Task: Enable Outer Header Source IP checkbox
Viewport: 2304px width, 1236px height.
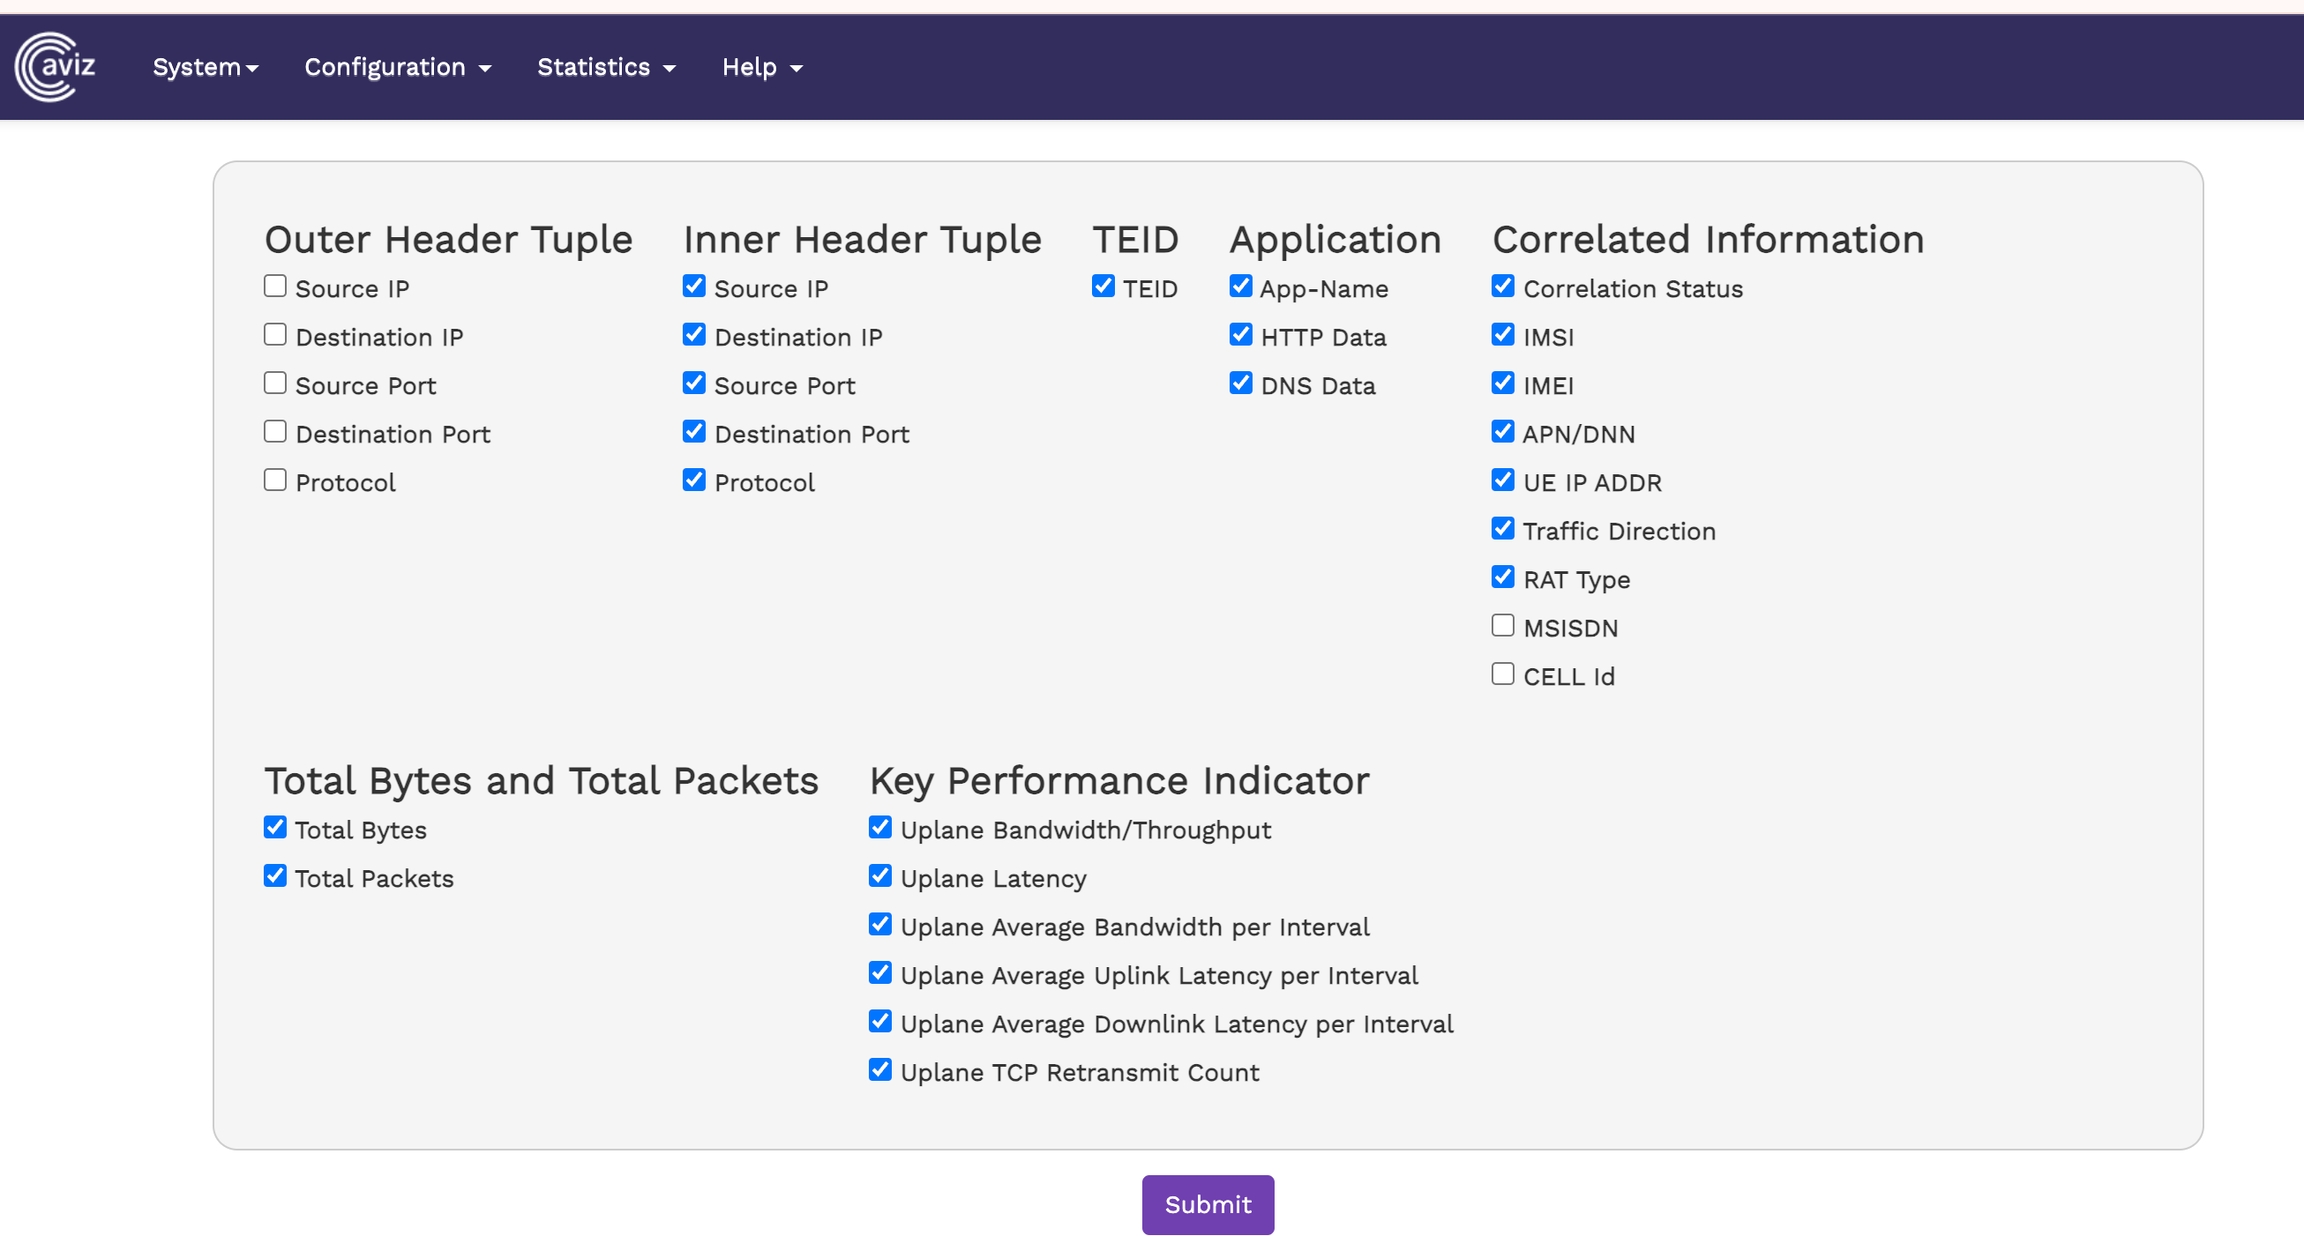Action: pyautogui.click(x=275, y=287)
